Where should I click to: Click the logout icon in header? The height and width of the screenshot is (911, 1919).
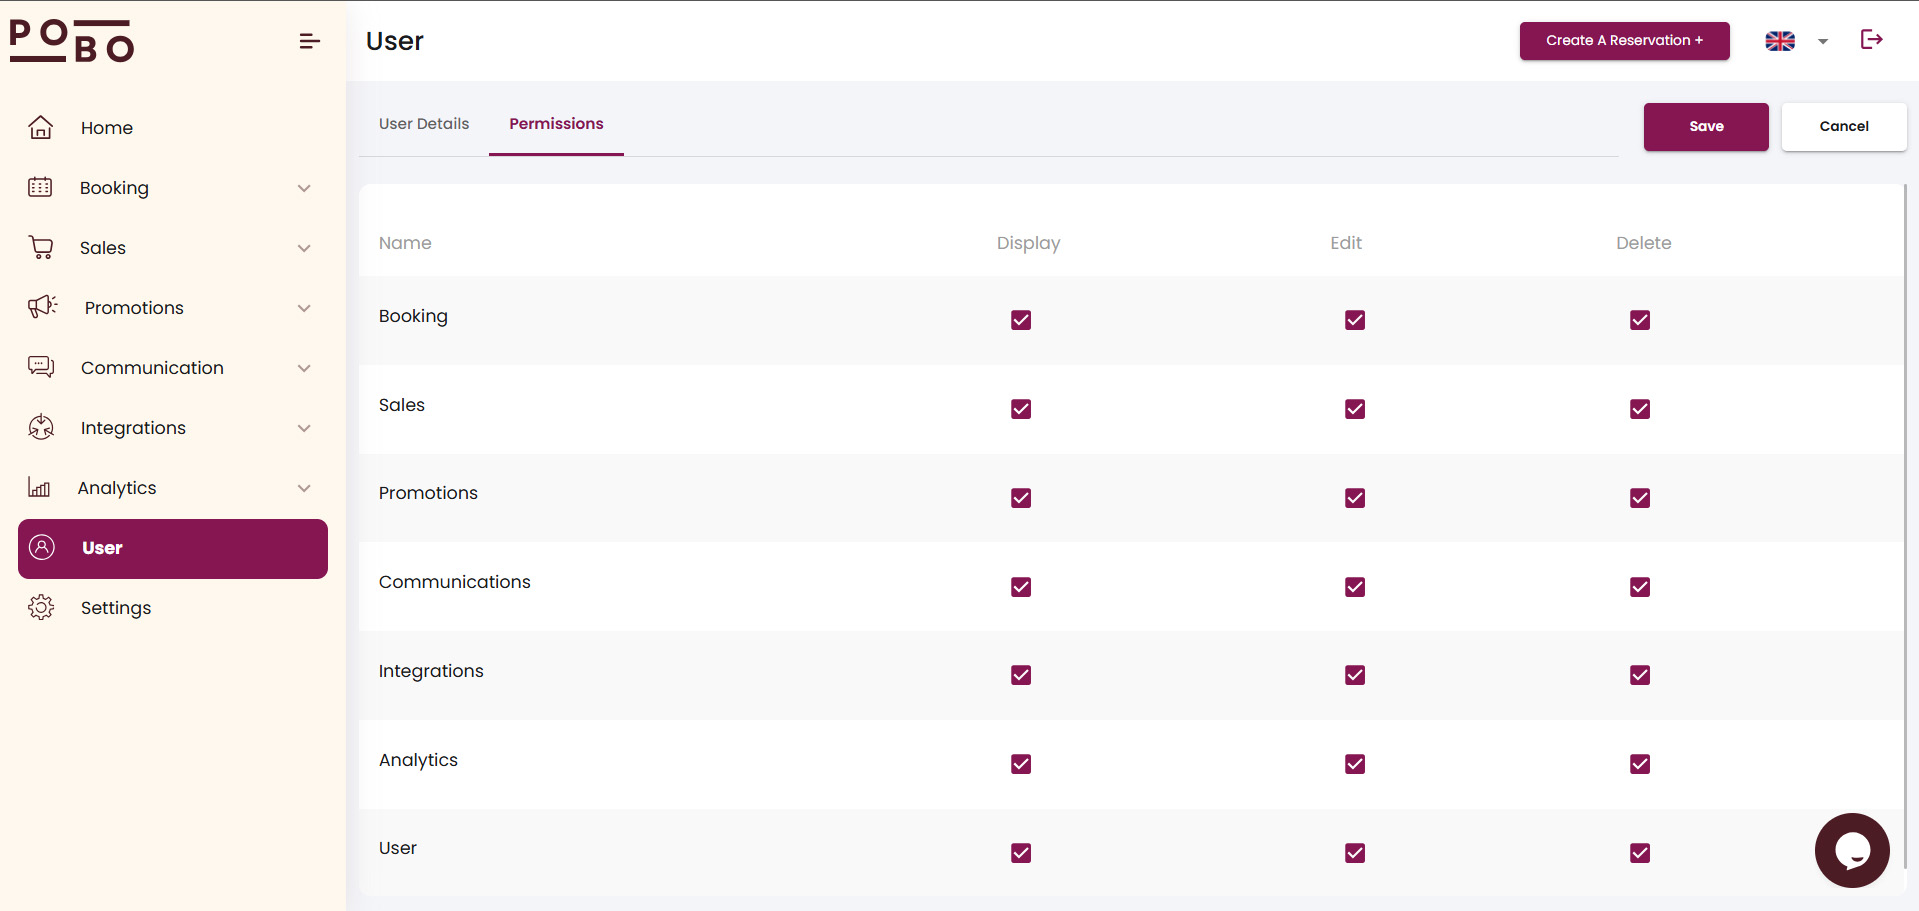point(1871,40)
